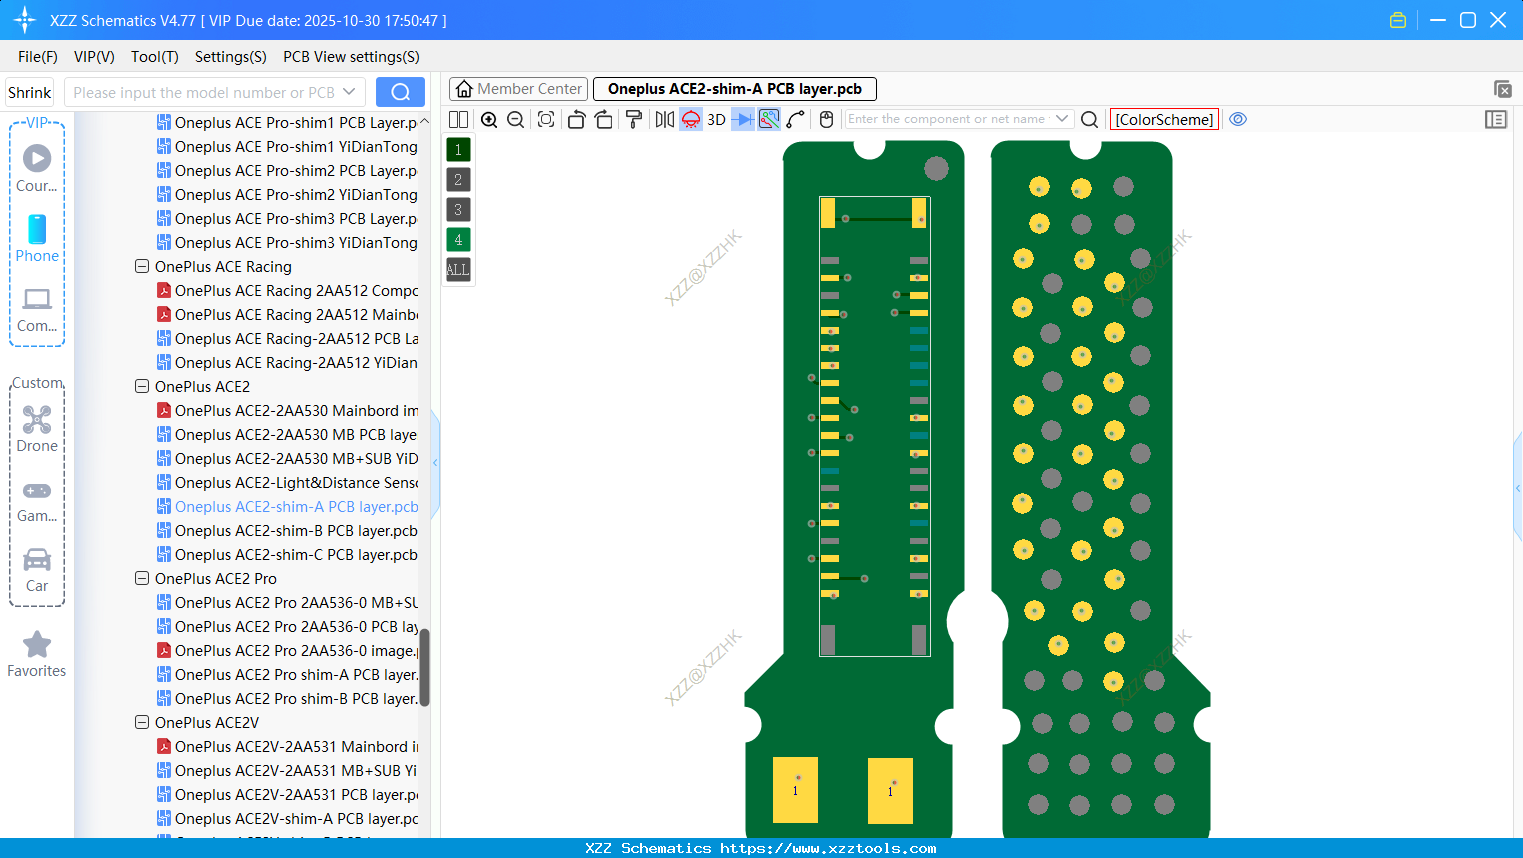The width and height of the screenshot is (1523, 858).
Task: Expand the OnePlus ACE Racing group
Action: tap(141, 266)
